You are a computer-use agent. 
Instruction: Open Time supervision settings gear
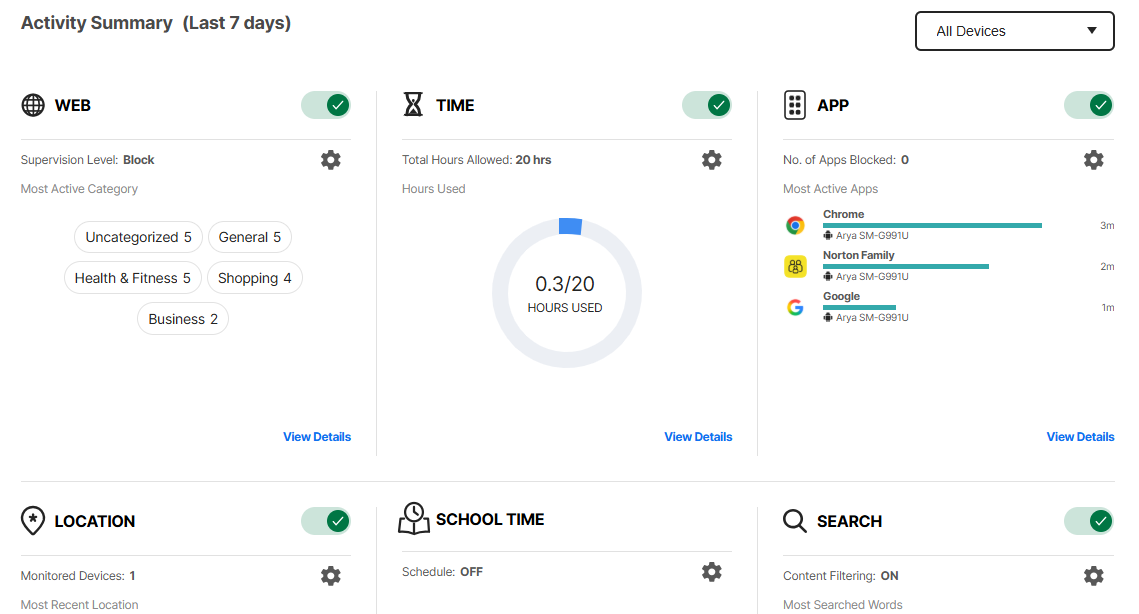point(711,160)
